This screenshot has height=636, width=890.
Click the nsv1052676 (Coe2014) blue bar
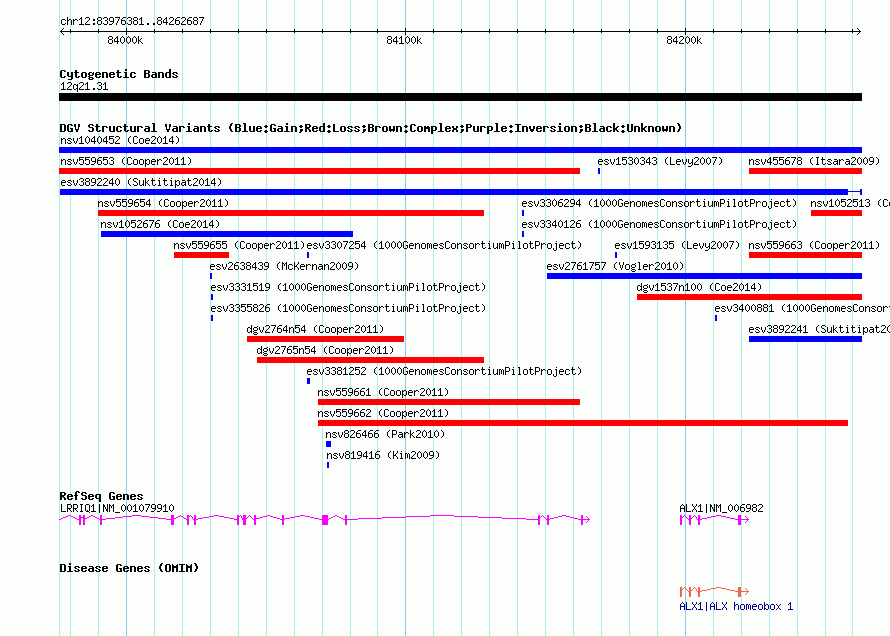coord(226,234)
